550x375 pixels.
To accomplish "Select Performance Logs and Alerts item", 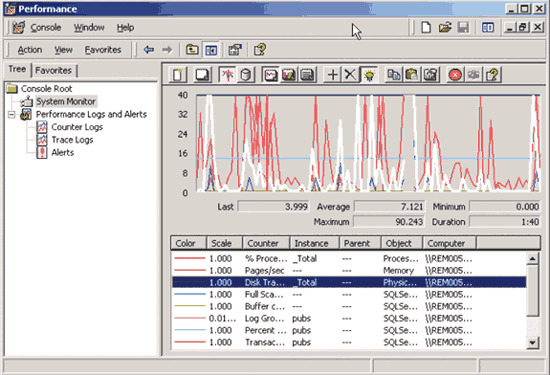I will (x=91, y=114).
